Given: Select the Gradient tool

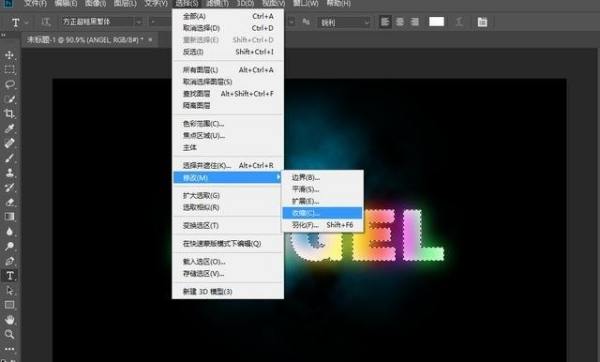Looking at the screenshot, I should pos(10,217).
